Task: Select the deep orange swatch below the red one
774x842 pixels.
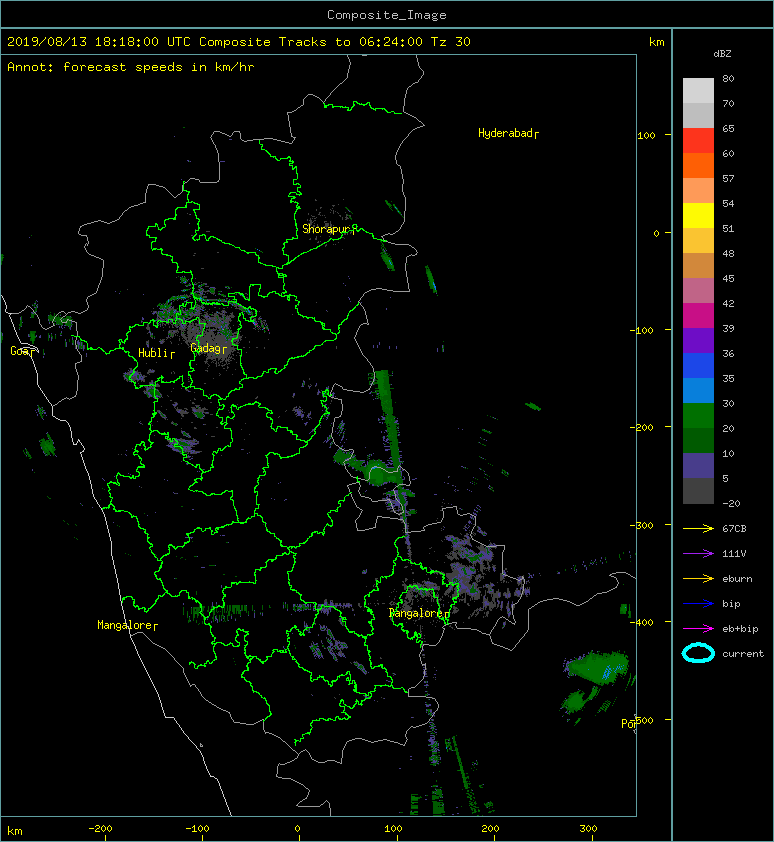Action: point(698,166)
